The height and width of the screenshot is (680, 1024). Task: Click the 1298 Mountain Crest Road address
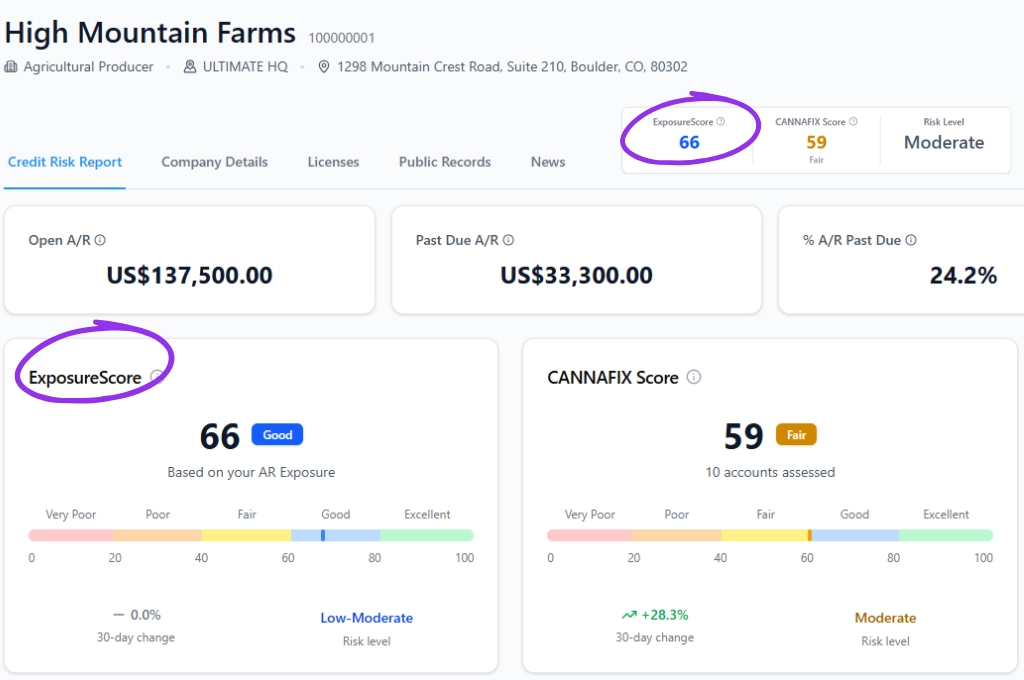[x=512, y=67]
